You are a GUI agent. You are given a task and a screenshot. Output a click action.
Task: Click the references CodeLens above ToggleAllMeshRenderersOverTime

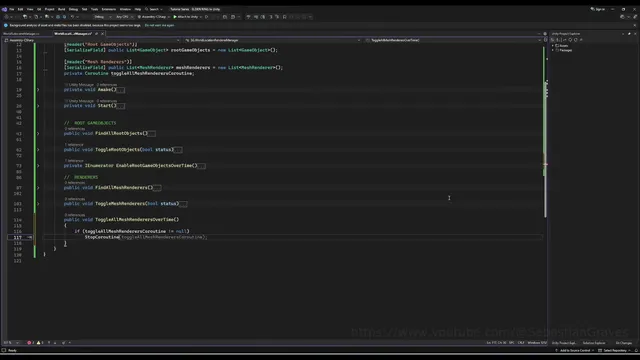pos(75,215)
